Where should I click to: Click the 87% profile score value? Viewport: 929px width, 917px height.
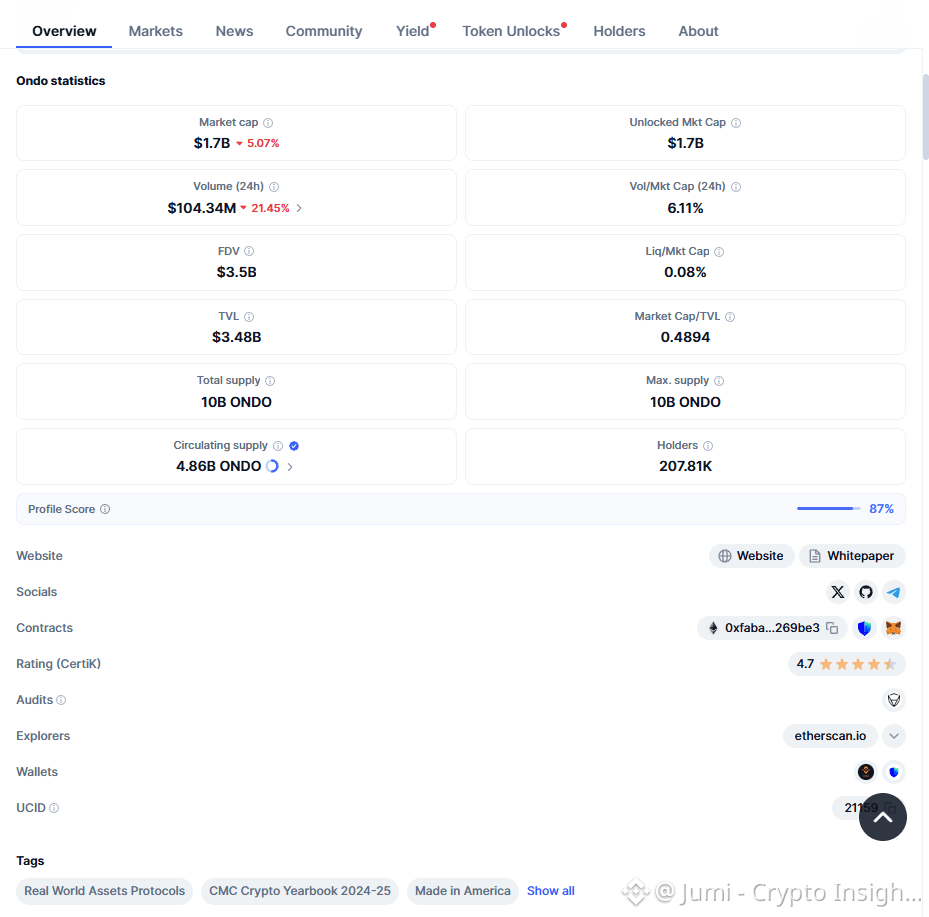coord(881,509)
